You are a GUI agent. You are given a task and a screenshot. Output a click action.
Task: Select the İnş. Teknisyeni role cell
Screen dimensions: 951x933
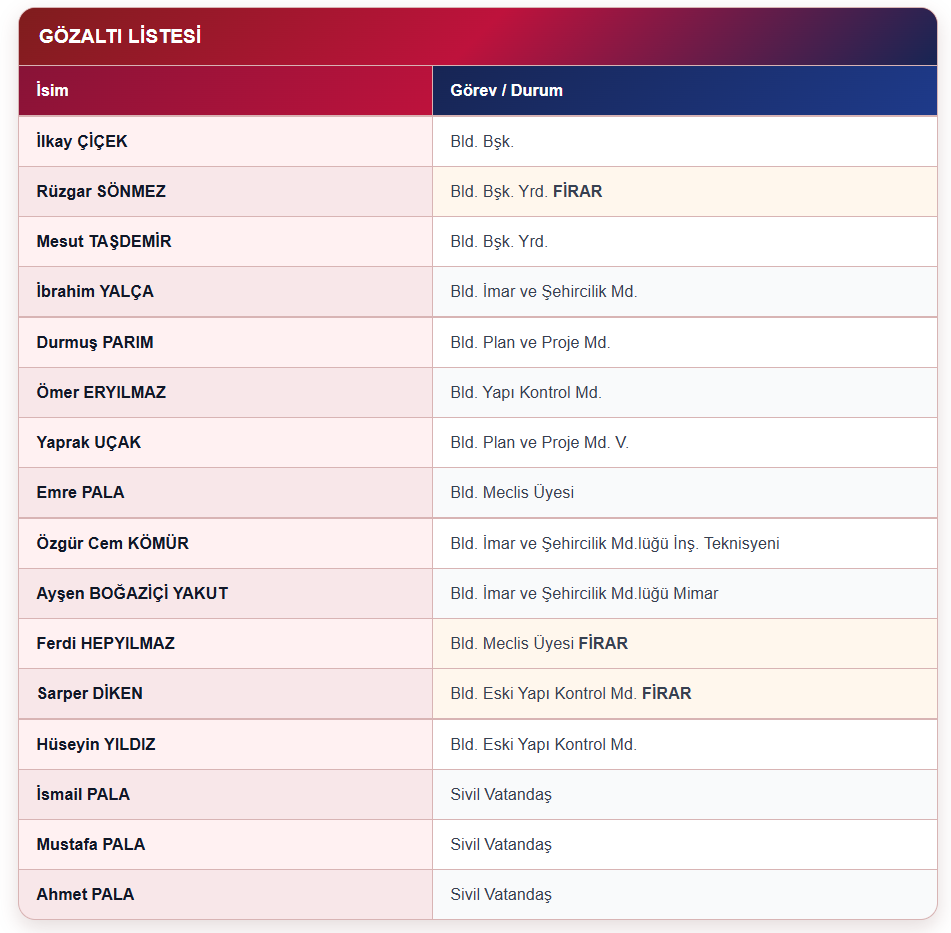click(685, 543)
